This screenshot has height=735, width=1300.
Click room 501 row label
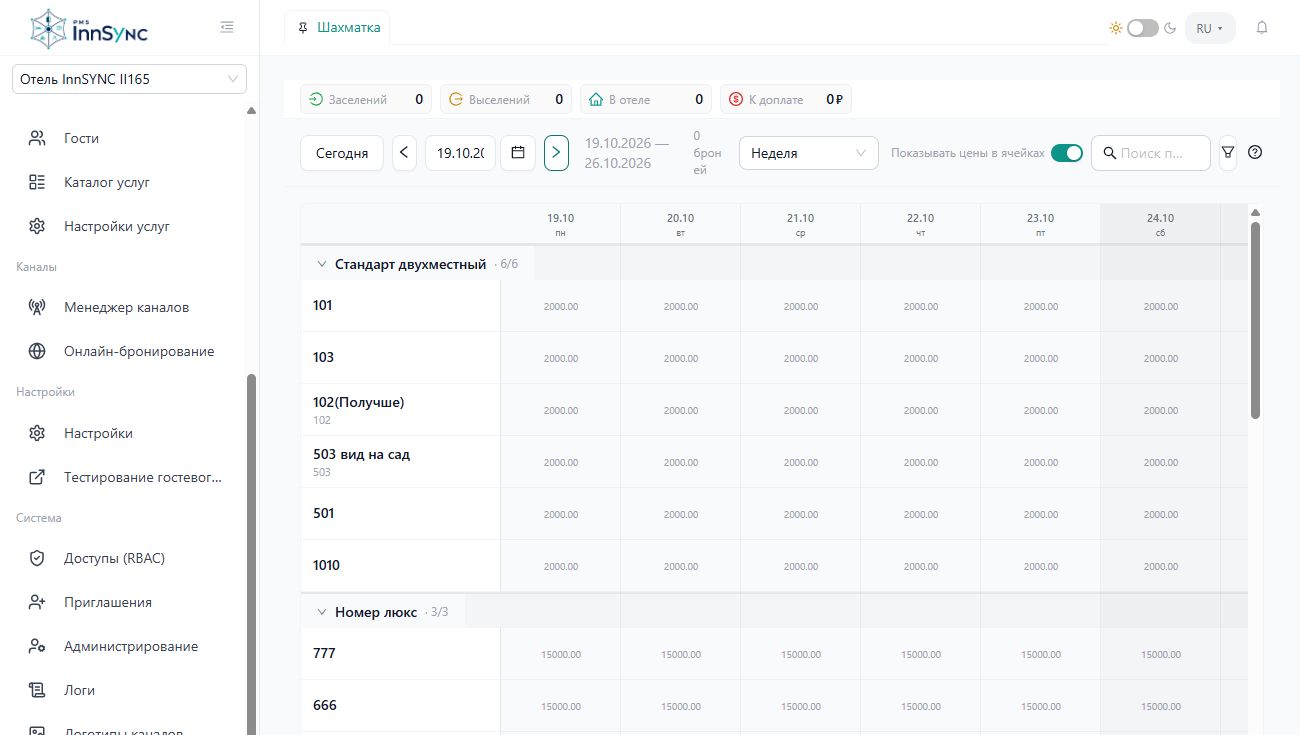pos(400,514)
